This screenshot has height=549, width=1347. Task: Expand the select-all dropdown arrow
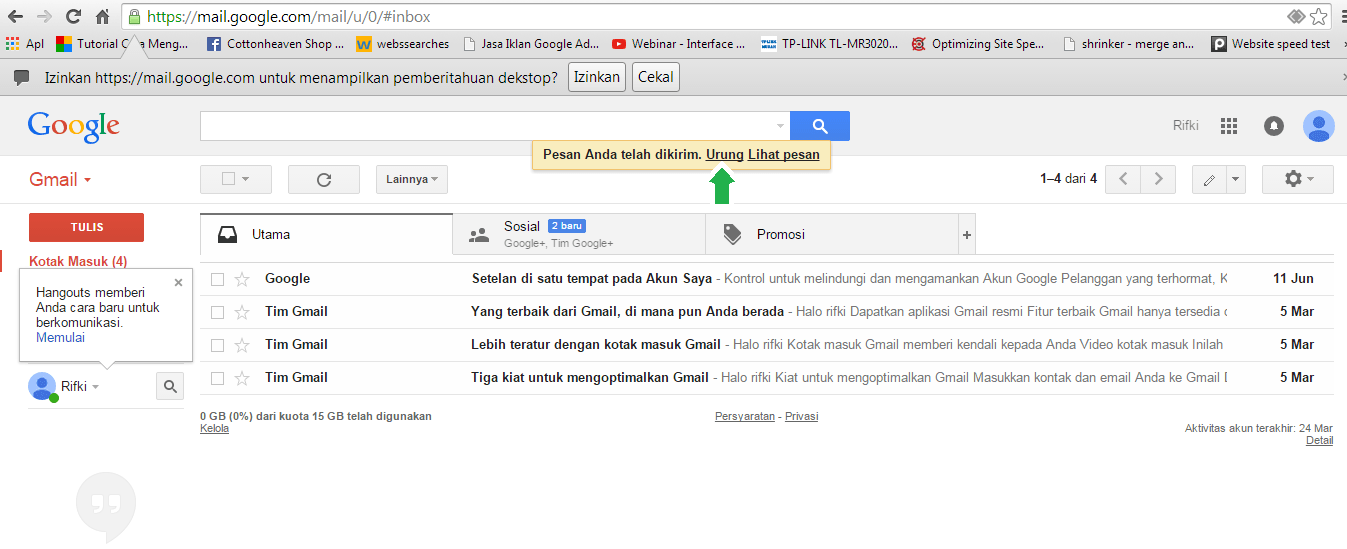click(245, 180)
